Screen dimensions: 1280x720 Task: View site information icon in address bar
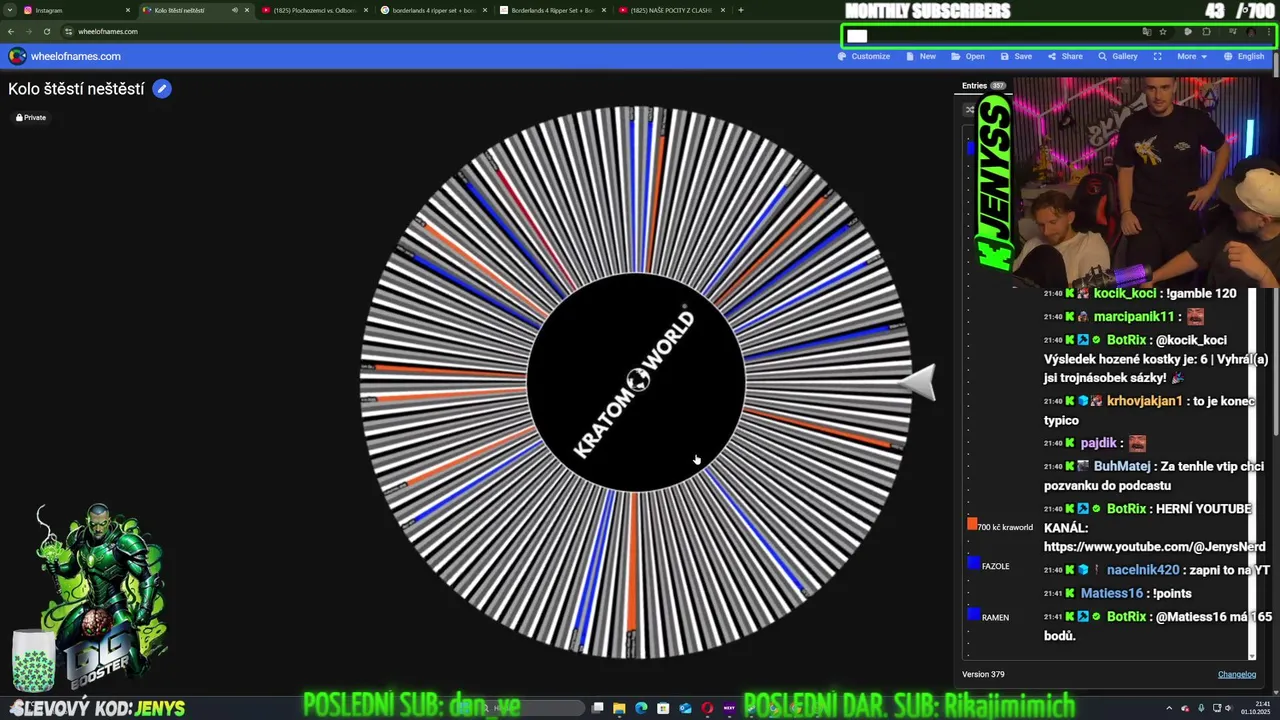point(67,31)
